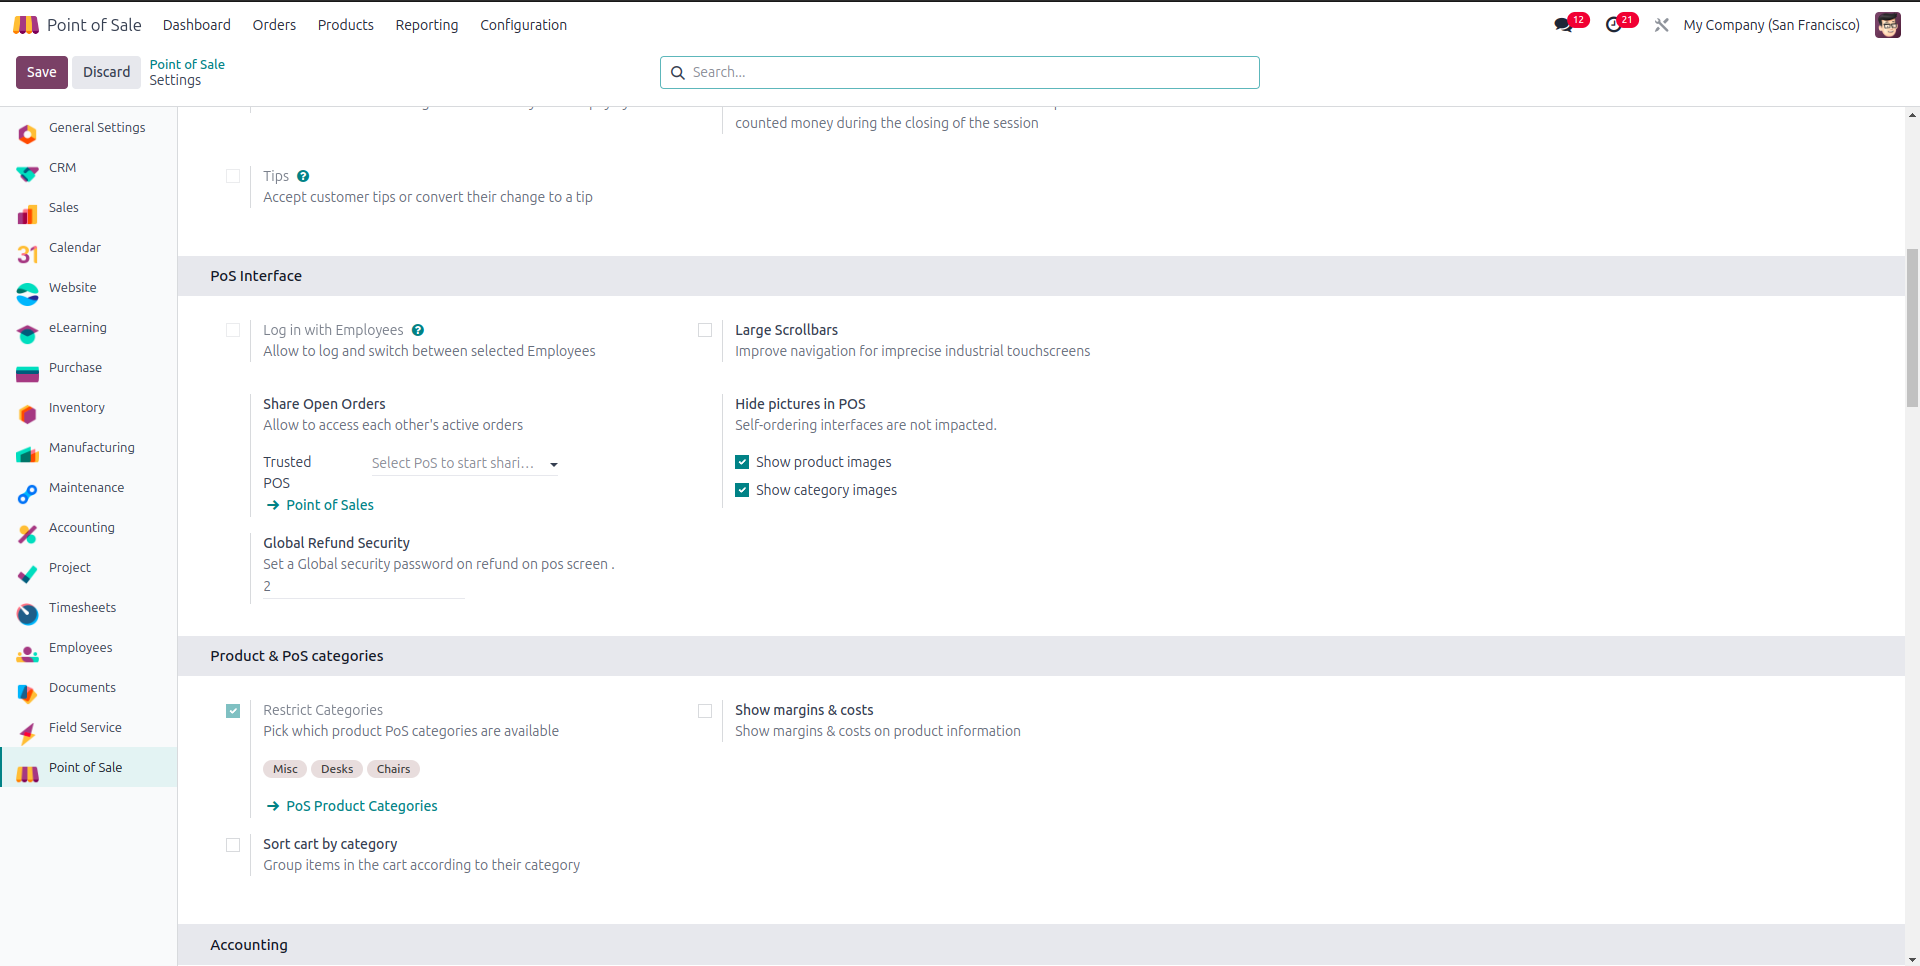Open Field Service settings icon
This screenshot has width=1920, height=966.
coord(27,733)
